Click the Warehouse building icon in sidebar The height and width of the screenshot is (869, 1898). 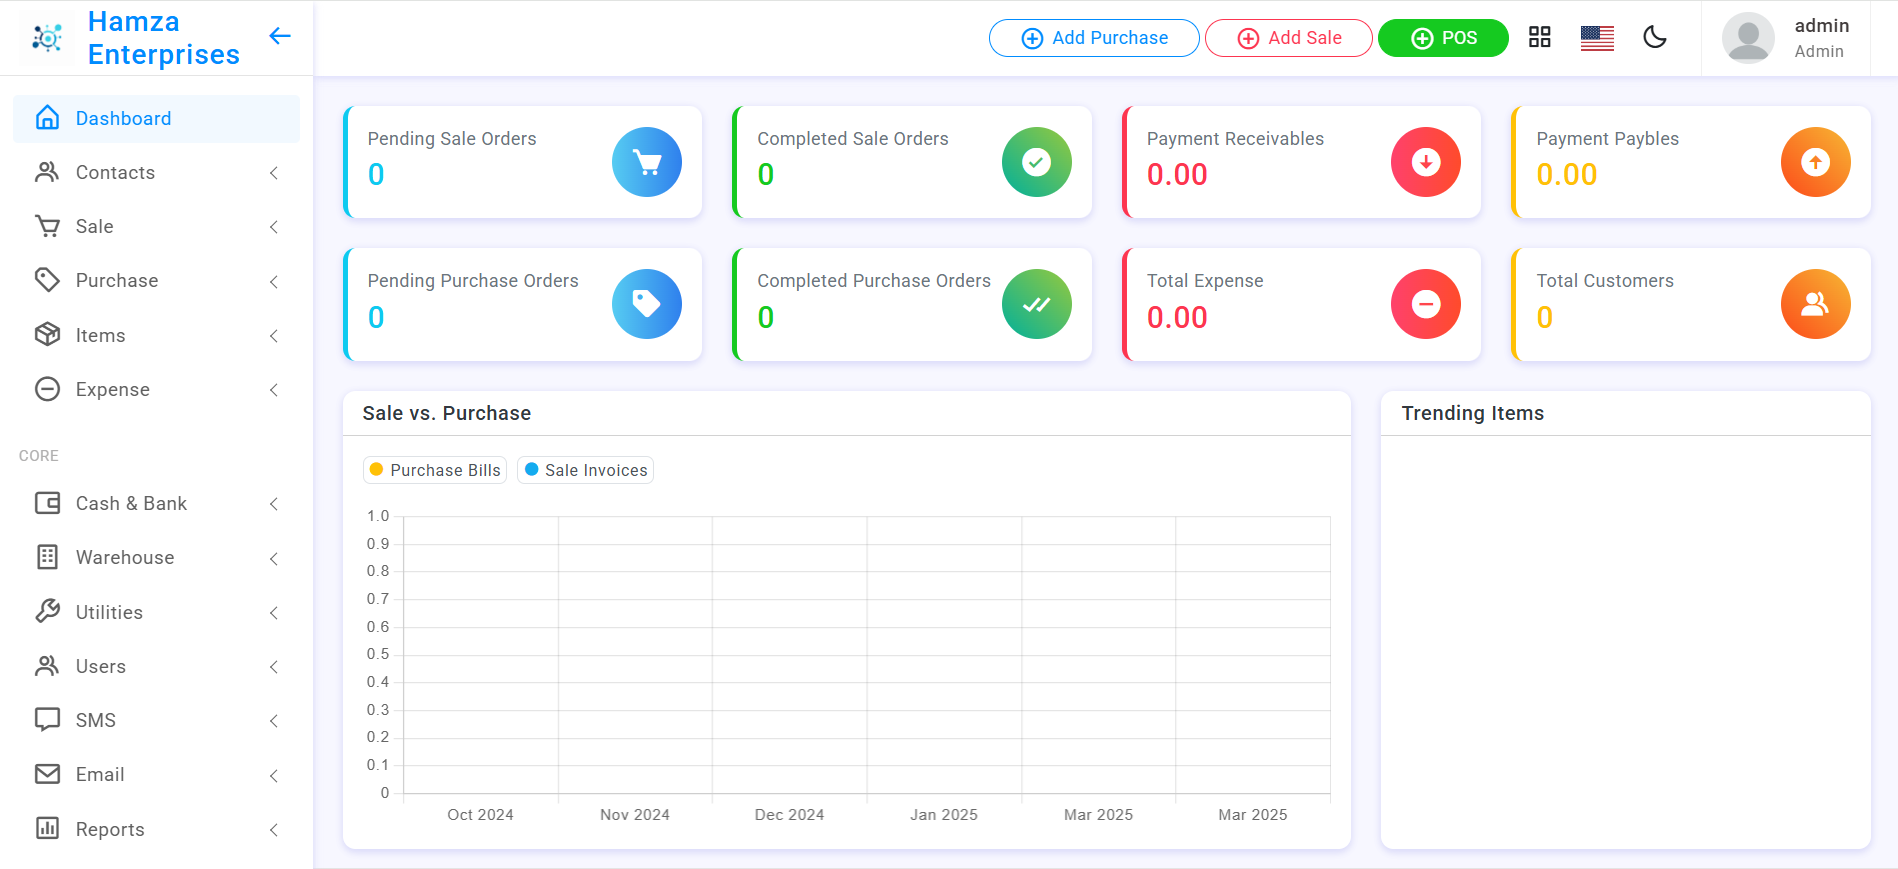(47, 557)
